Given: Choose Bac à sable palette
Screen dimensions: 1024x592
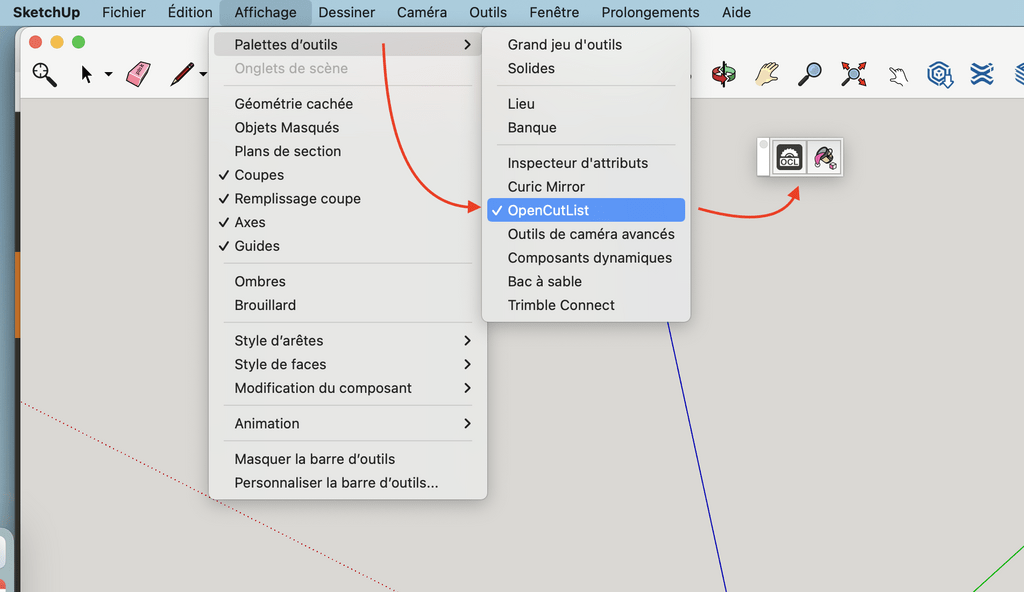Looking at the screenshot, I should (x=586, y=282).
